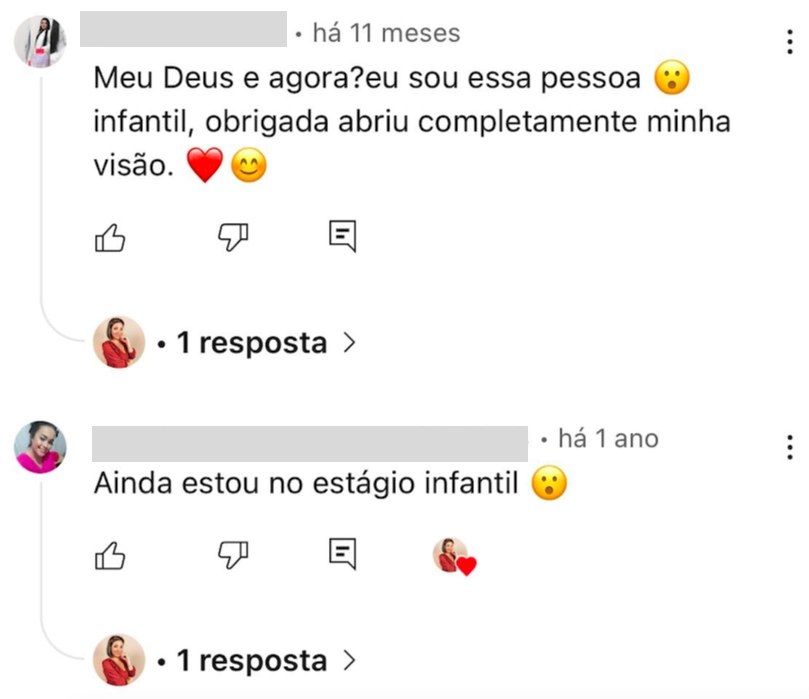The height and width of the screenshot is (699, 809).
Task: Reply to the "estágio infantil" comment
Action: tap(342, 553)
